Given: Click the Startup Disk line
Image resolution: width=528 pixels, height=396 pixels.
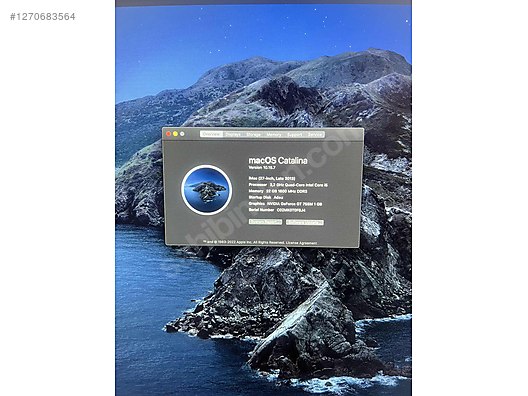Looking at the screenshot, I should coord(266,197).
